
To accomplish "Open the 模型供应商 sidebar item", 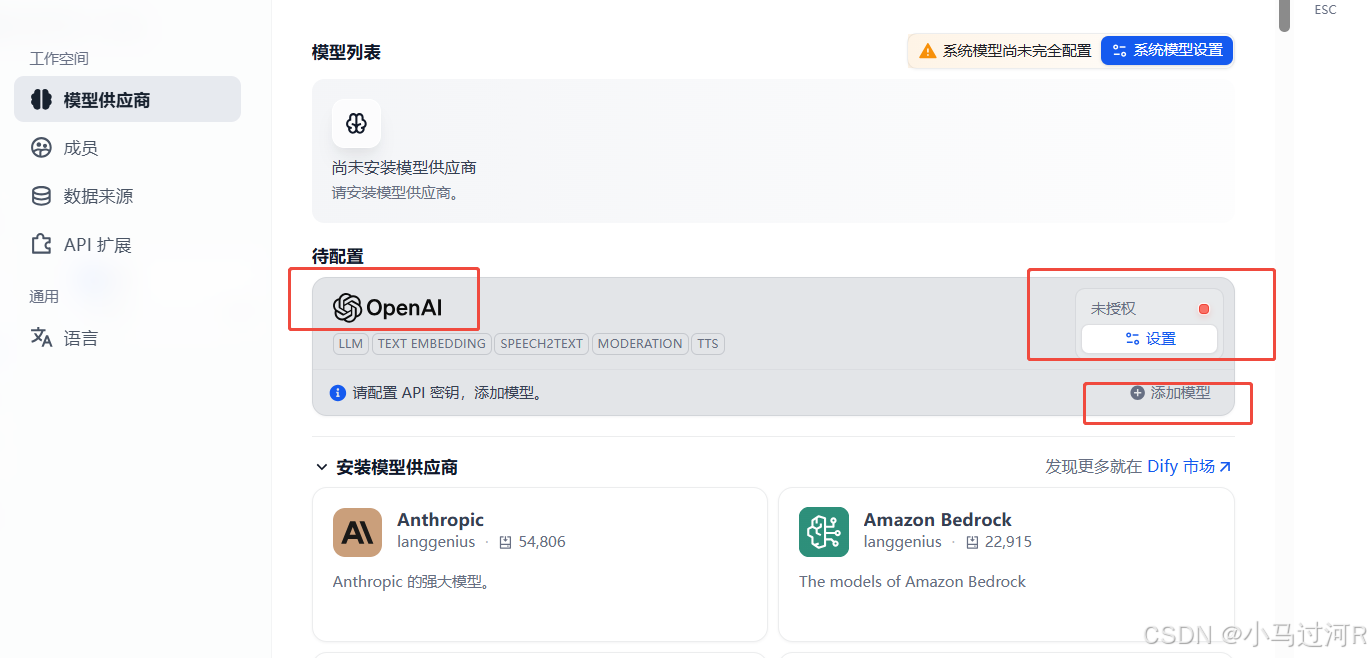I will coord(127,99).
